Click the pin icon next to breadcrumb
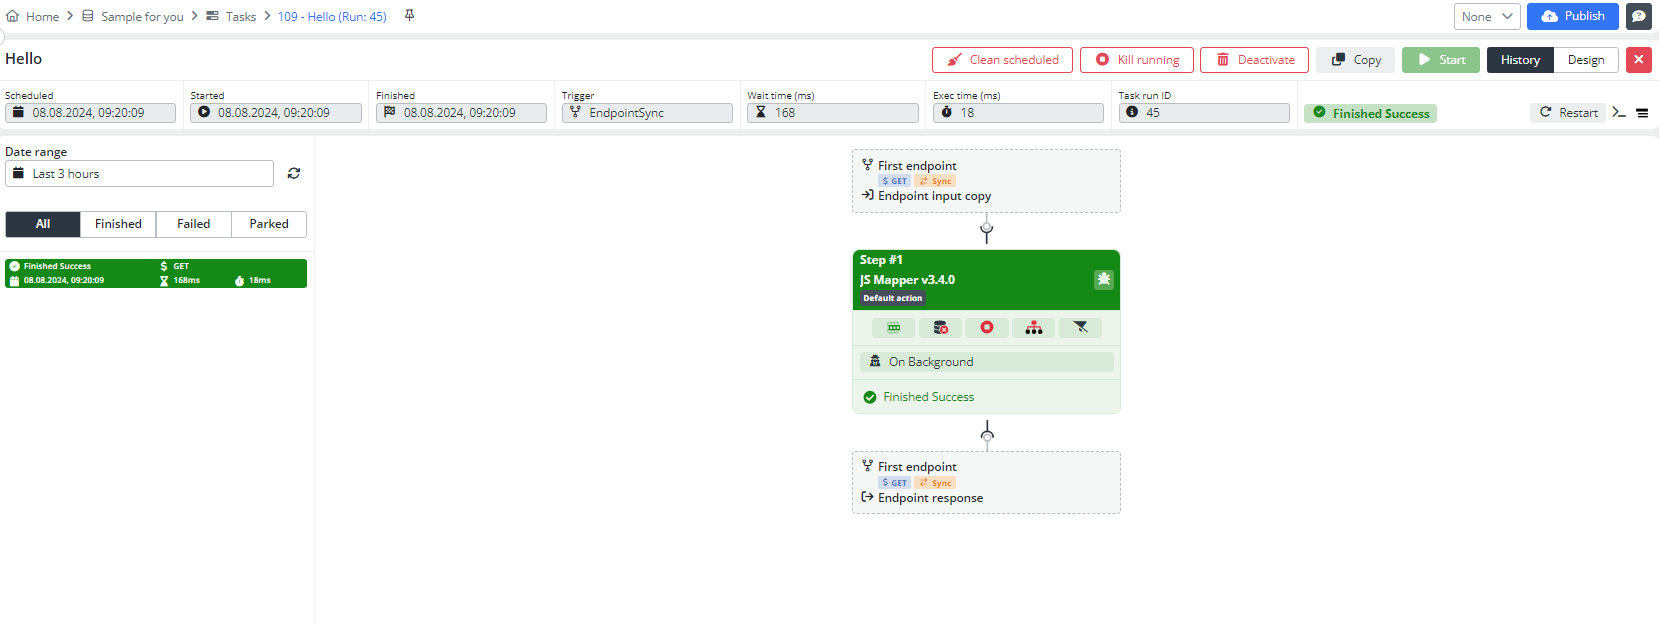The height and width of the screenshot is (624, 1659). pyautogui.click(x=409, y=16)
